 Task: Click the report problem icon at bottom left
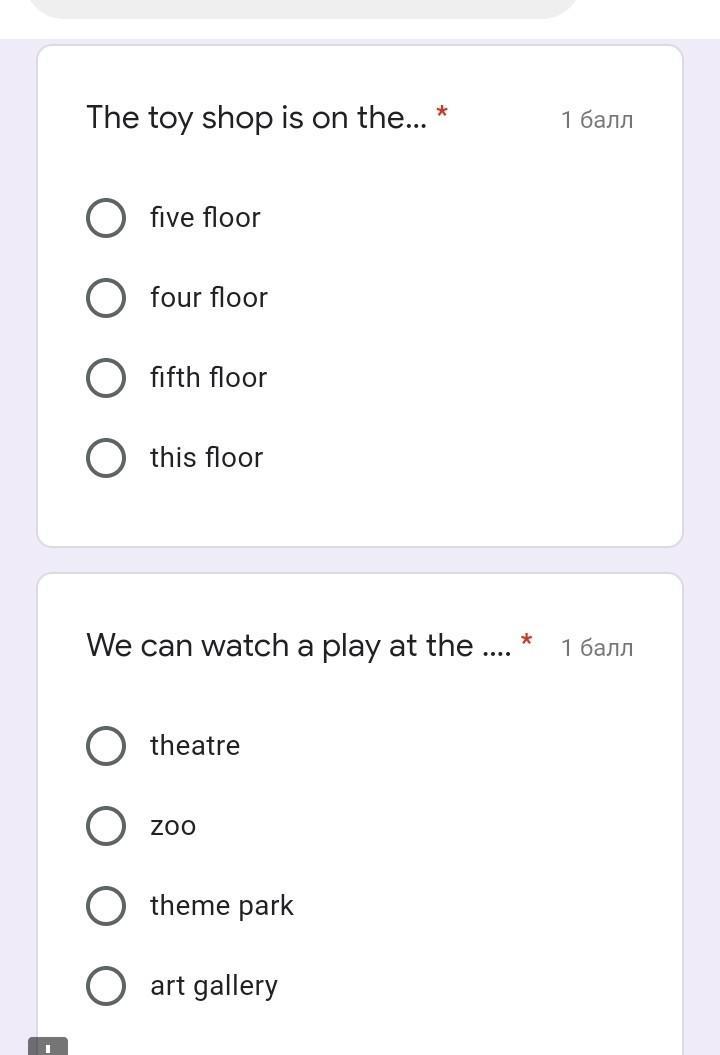pos(47,1047)
